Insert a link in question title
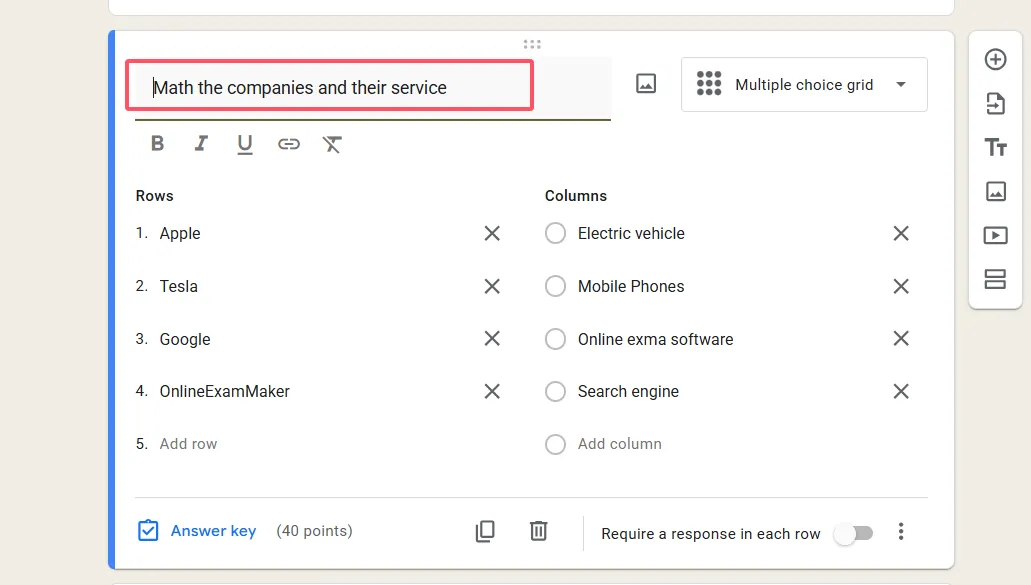The width and height of the screenshot is (1031, 585). [289, 144]
